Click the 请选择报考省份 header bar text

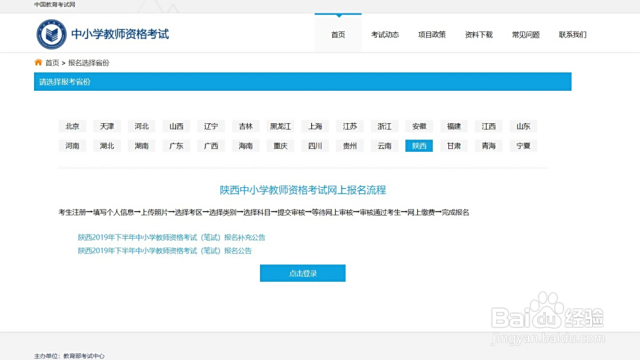tap(64, 82)
